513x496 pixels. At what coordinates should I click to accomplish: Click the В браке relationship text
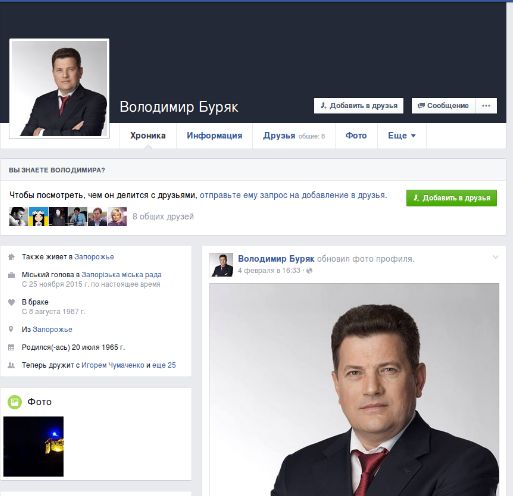coord(35,302)
